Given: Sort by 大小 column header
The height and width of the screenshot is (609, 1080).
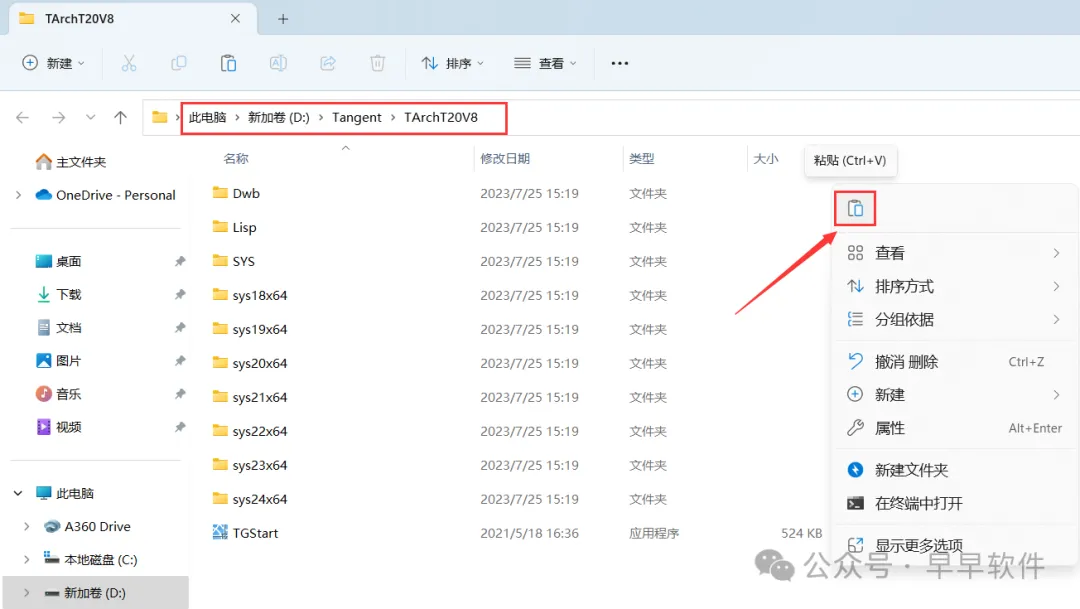Looking at the screenshot, I should click(x=766, y=158).
